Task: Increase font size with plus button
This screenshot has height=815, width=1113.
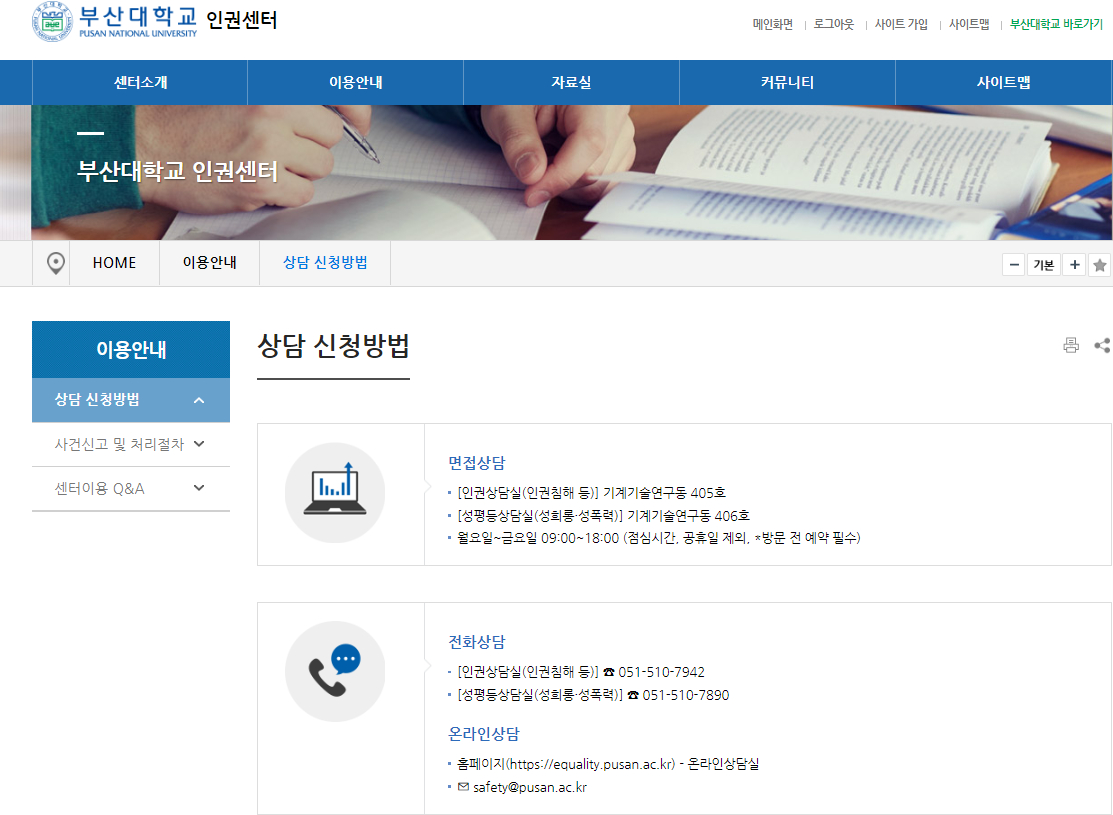Action: tap(1074, 265)
